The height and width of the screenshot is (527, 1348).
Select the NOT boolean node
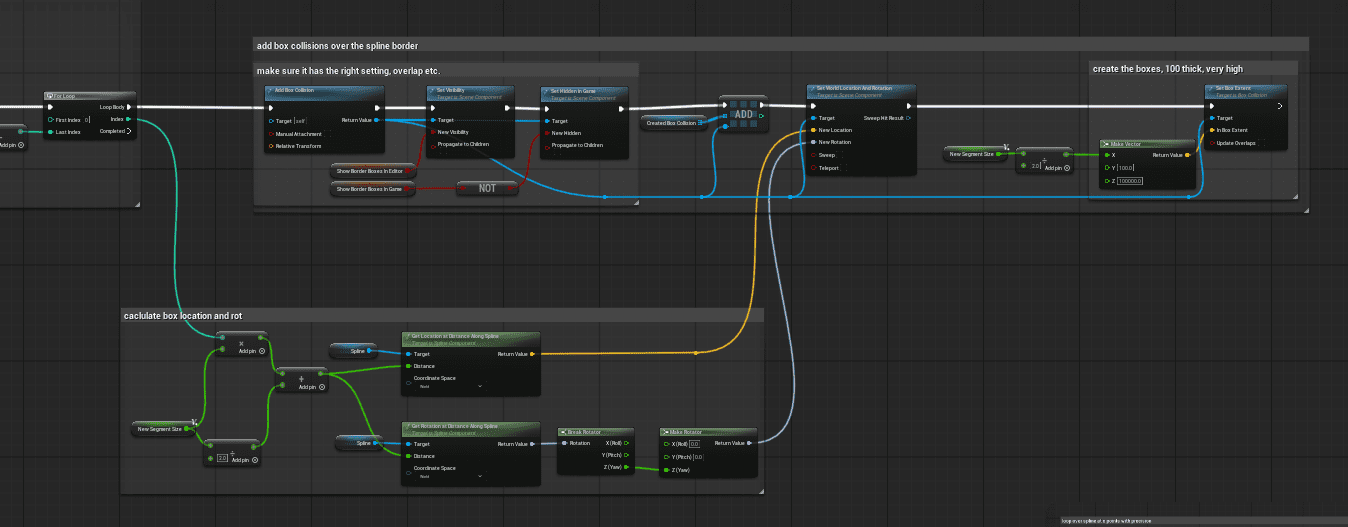coord(487,188)
